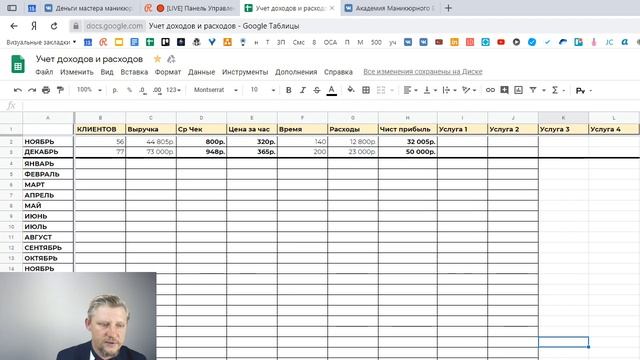The height and width of the screenshot is (360, 640).
Task: Open the font size 10 dropdown
Action: (262, 90)
